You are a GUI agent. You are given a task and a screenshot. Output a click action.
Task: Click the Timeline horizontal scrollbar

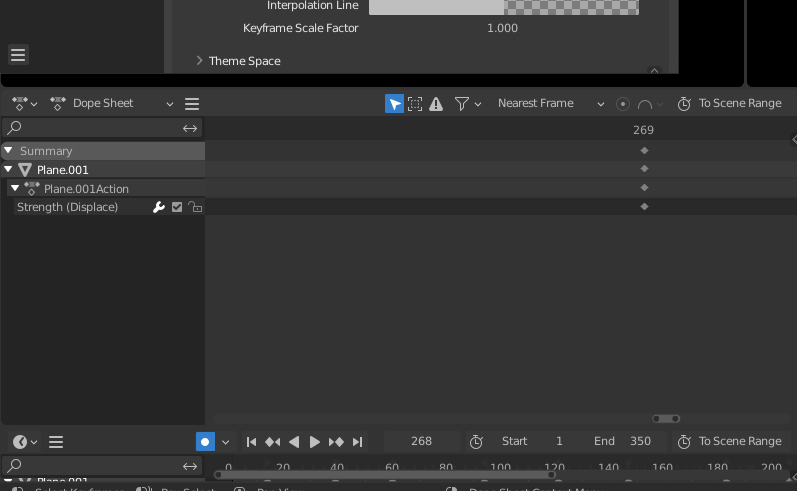click(385, 475)
